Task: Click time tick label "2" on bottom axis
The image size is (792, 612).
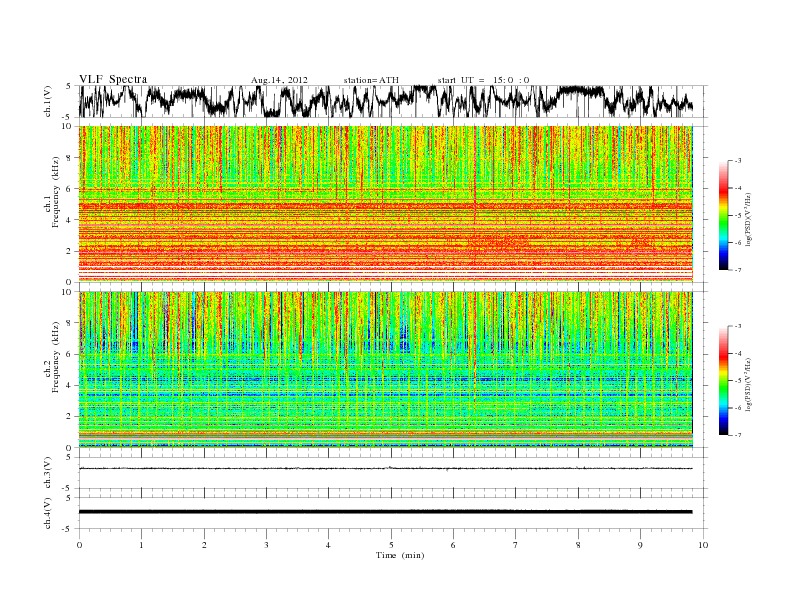Action: click(x=204, y=545)
